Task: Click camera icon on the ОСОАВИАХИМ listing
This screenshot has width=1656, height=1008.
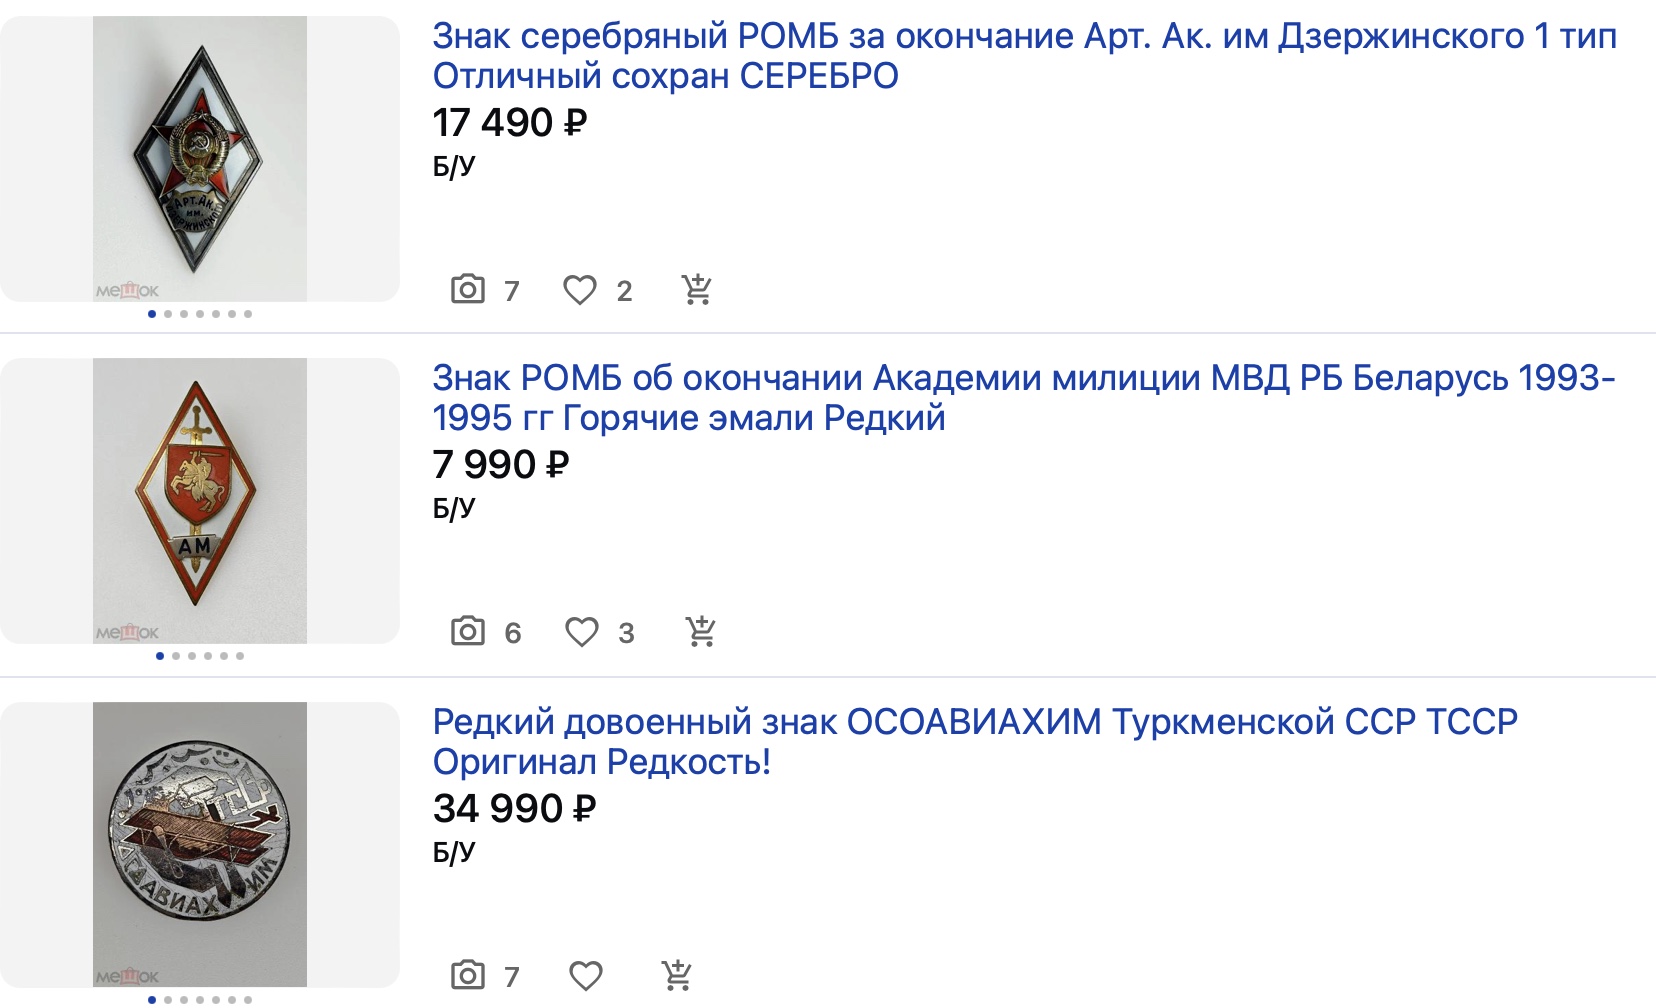Action: pos(468,975)
